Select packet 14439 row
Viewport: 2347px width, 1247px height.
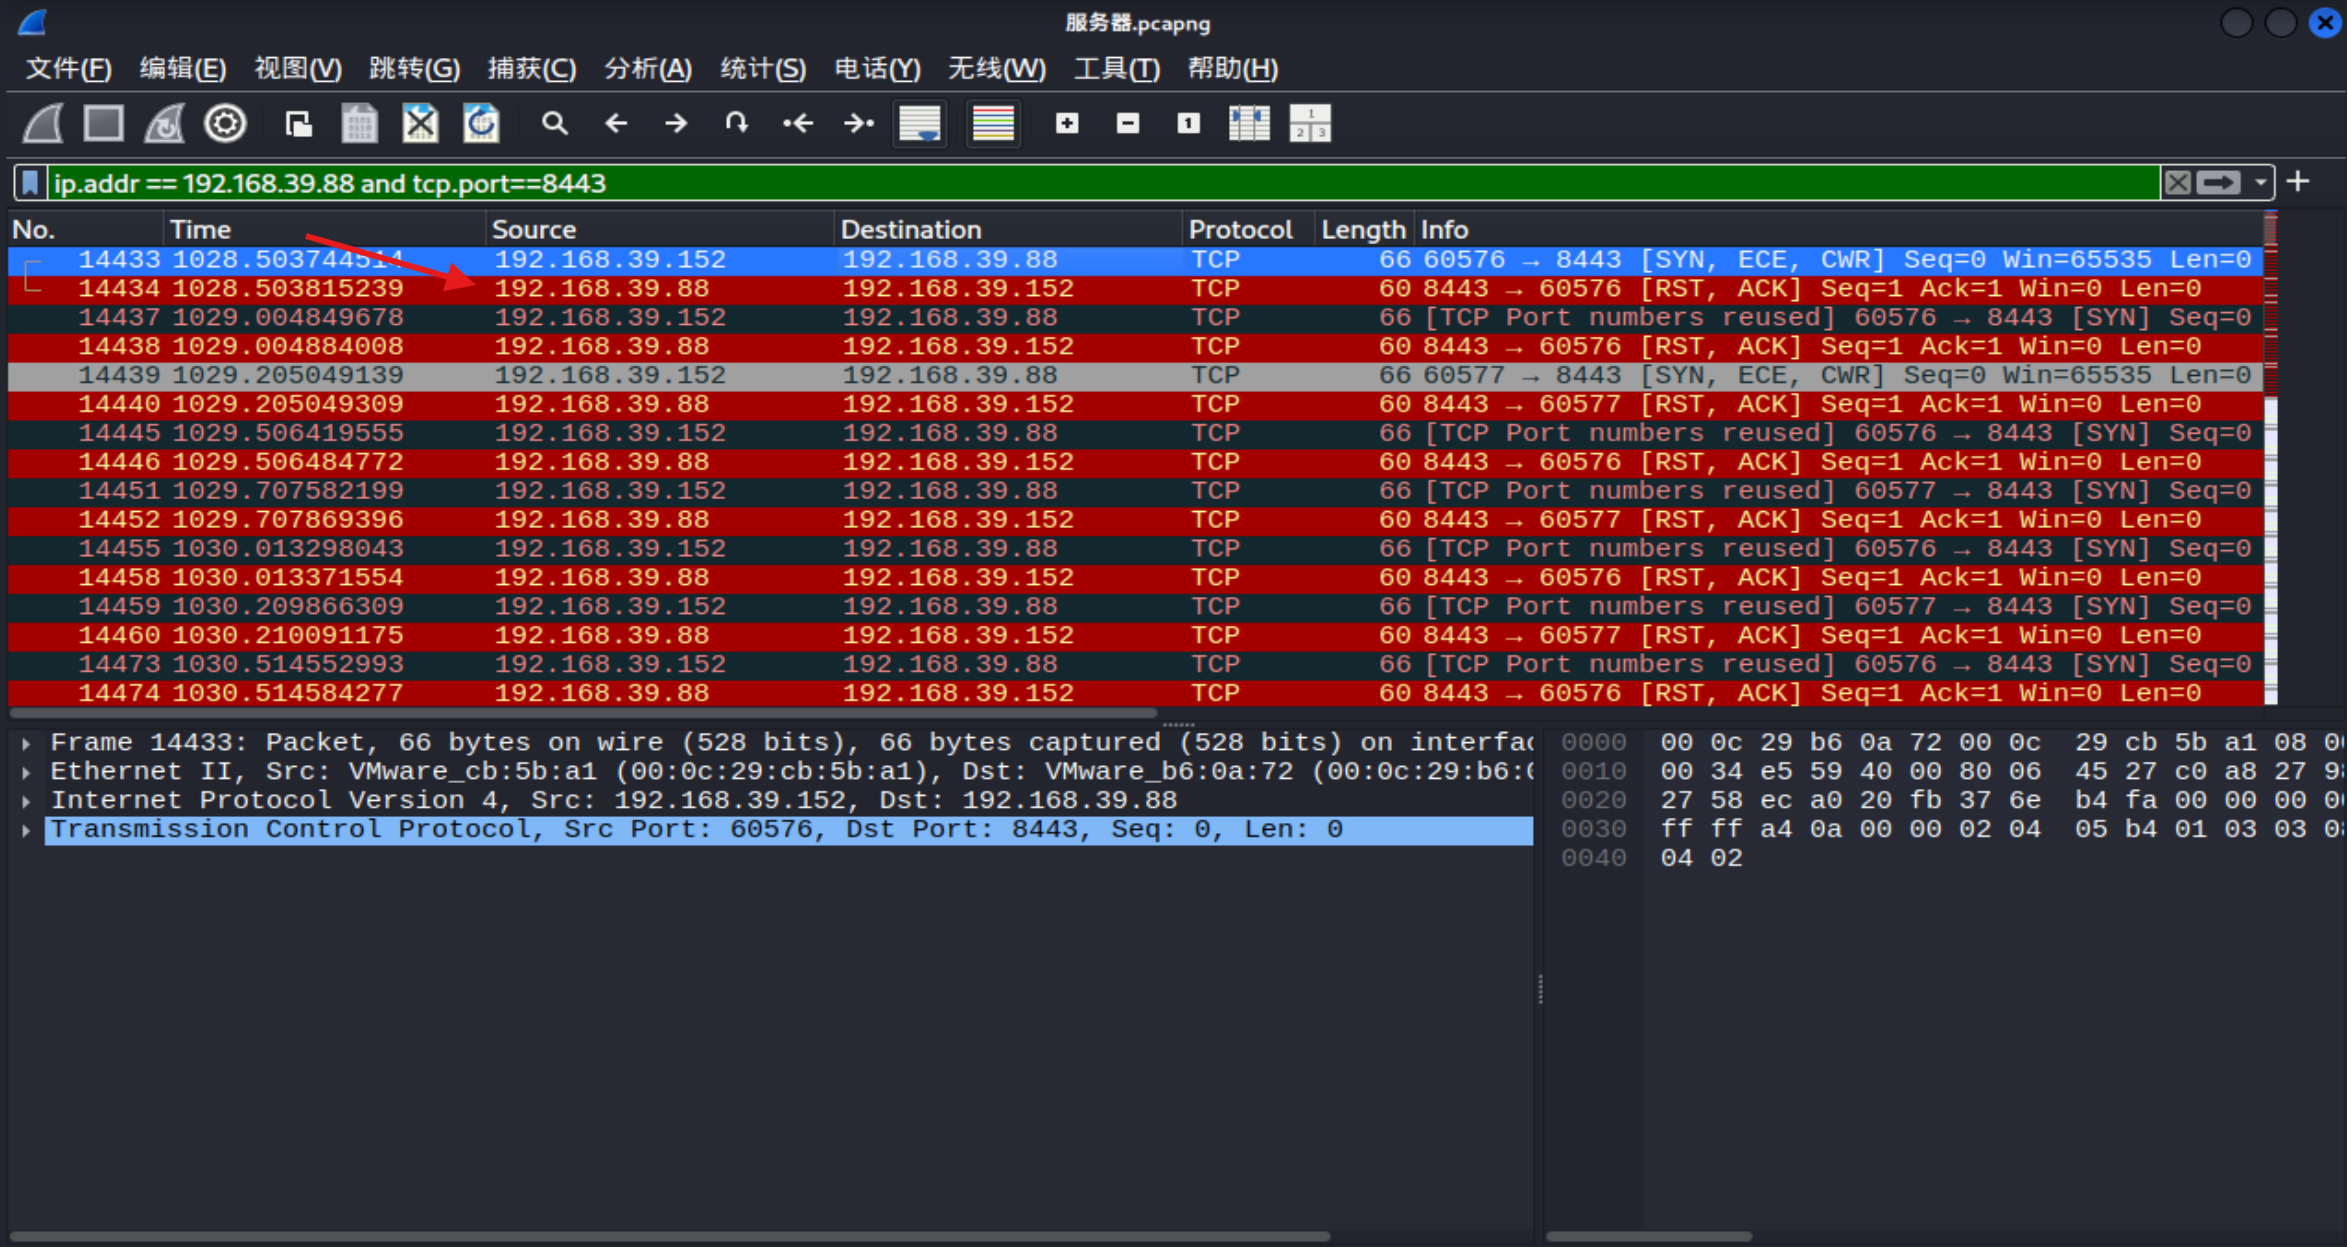pos(1136,376)
